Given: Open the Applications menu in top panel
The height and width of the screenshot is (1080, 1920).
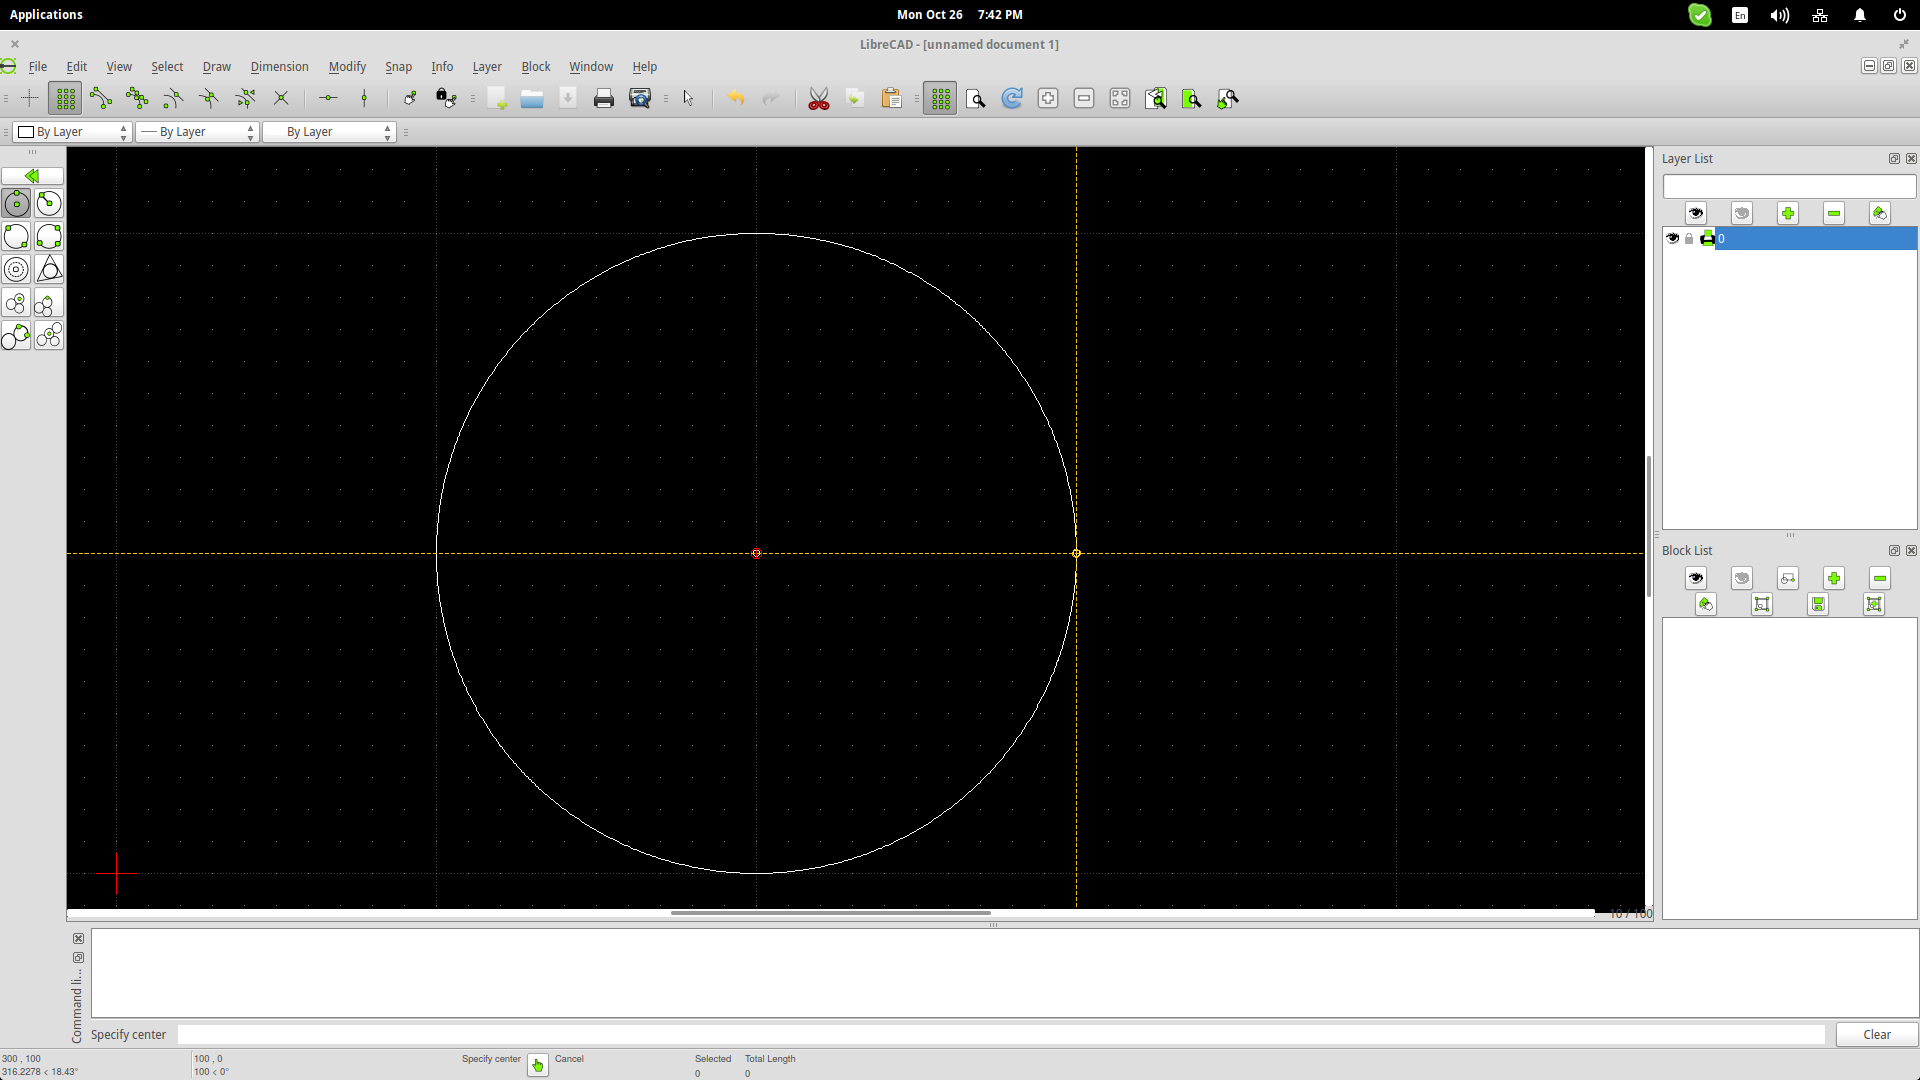Looking at the screenshot, I should (x=46, y=15).
